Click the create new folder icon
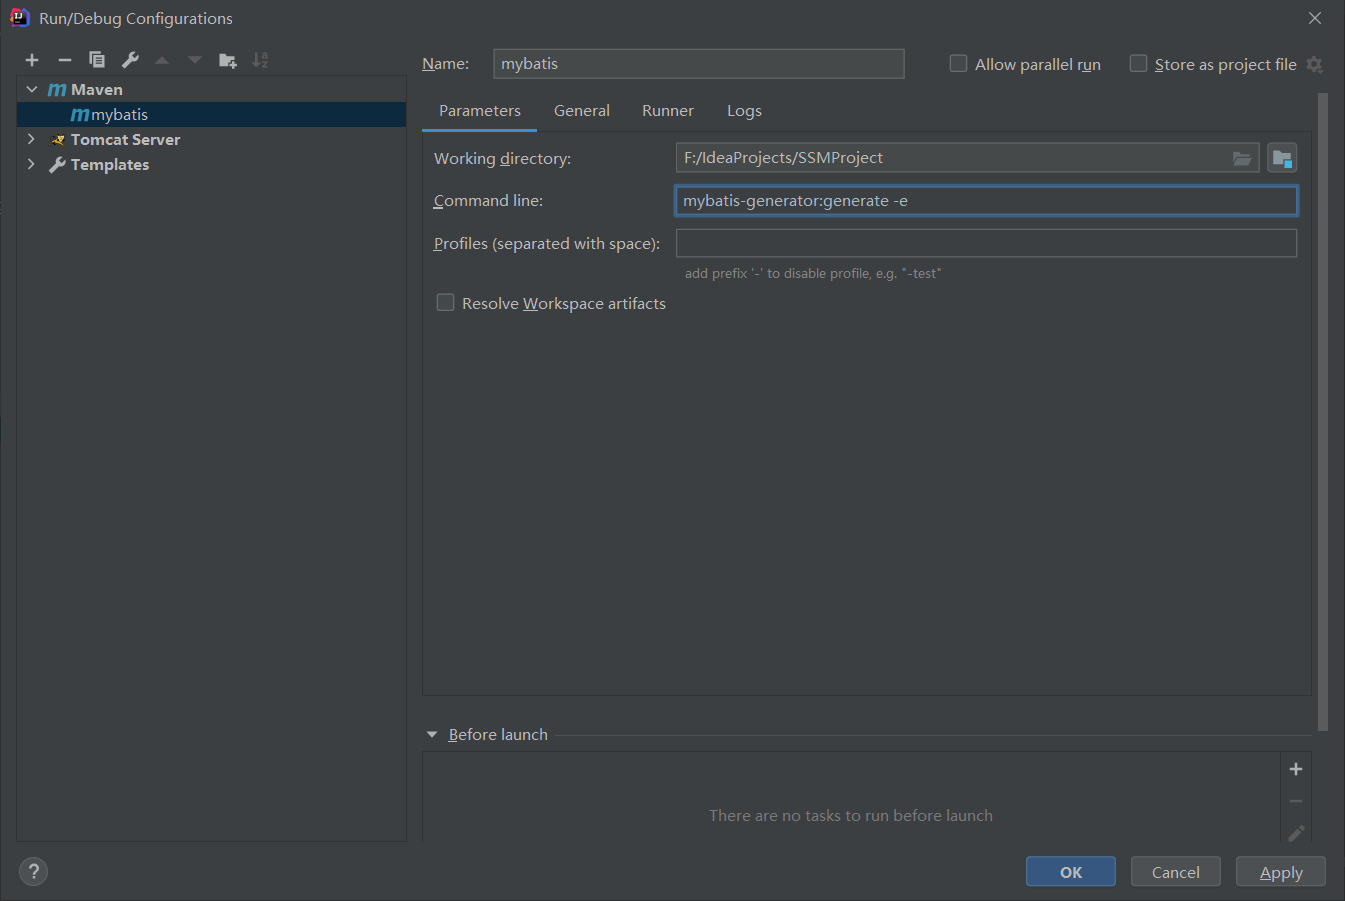 [228, 60]
